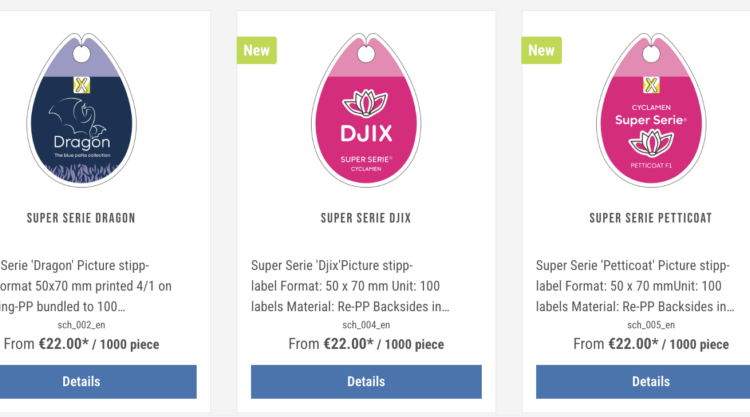Open the Dragon teardrop label image
Image resolution: width=750 pixels, height=417 pixels.
click(81, 110)
